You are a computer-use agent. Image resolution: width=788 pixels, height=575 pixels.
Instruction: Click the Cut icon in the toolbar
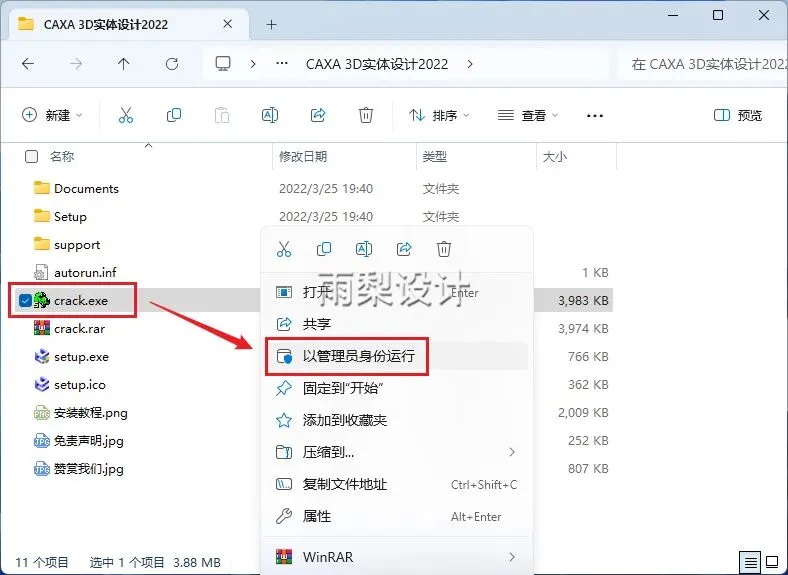[126, 115]
